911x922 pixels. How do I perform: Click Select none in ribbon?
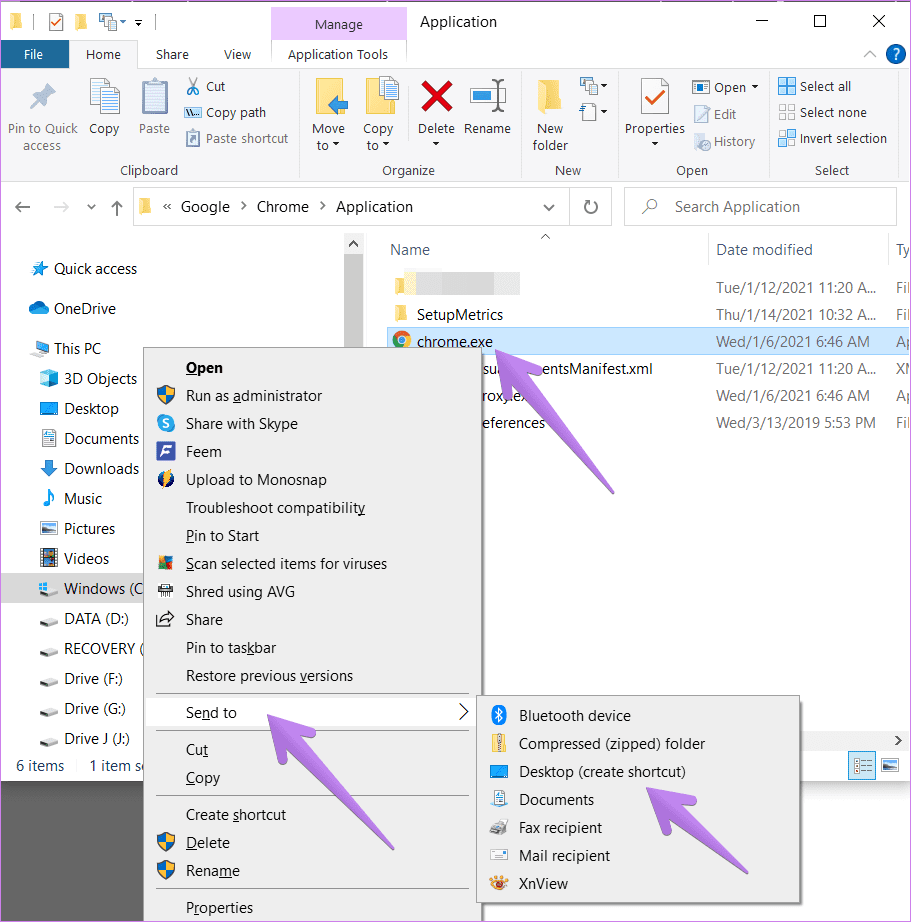[822, 112]
